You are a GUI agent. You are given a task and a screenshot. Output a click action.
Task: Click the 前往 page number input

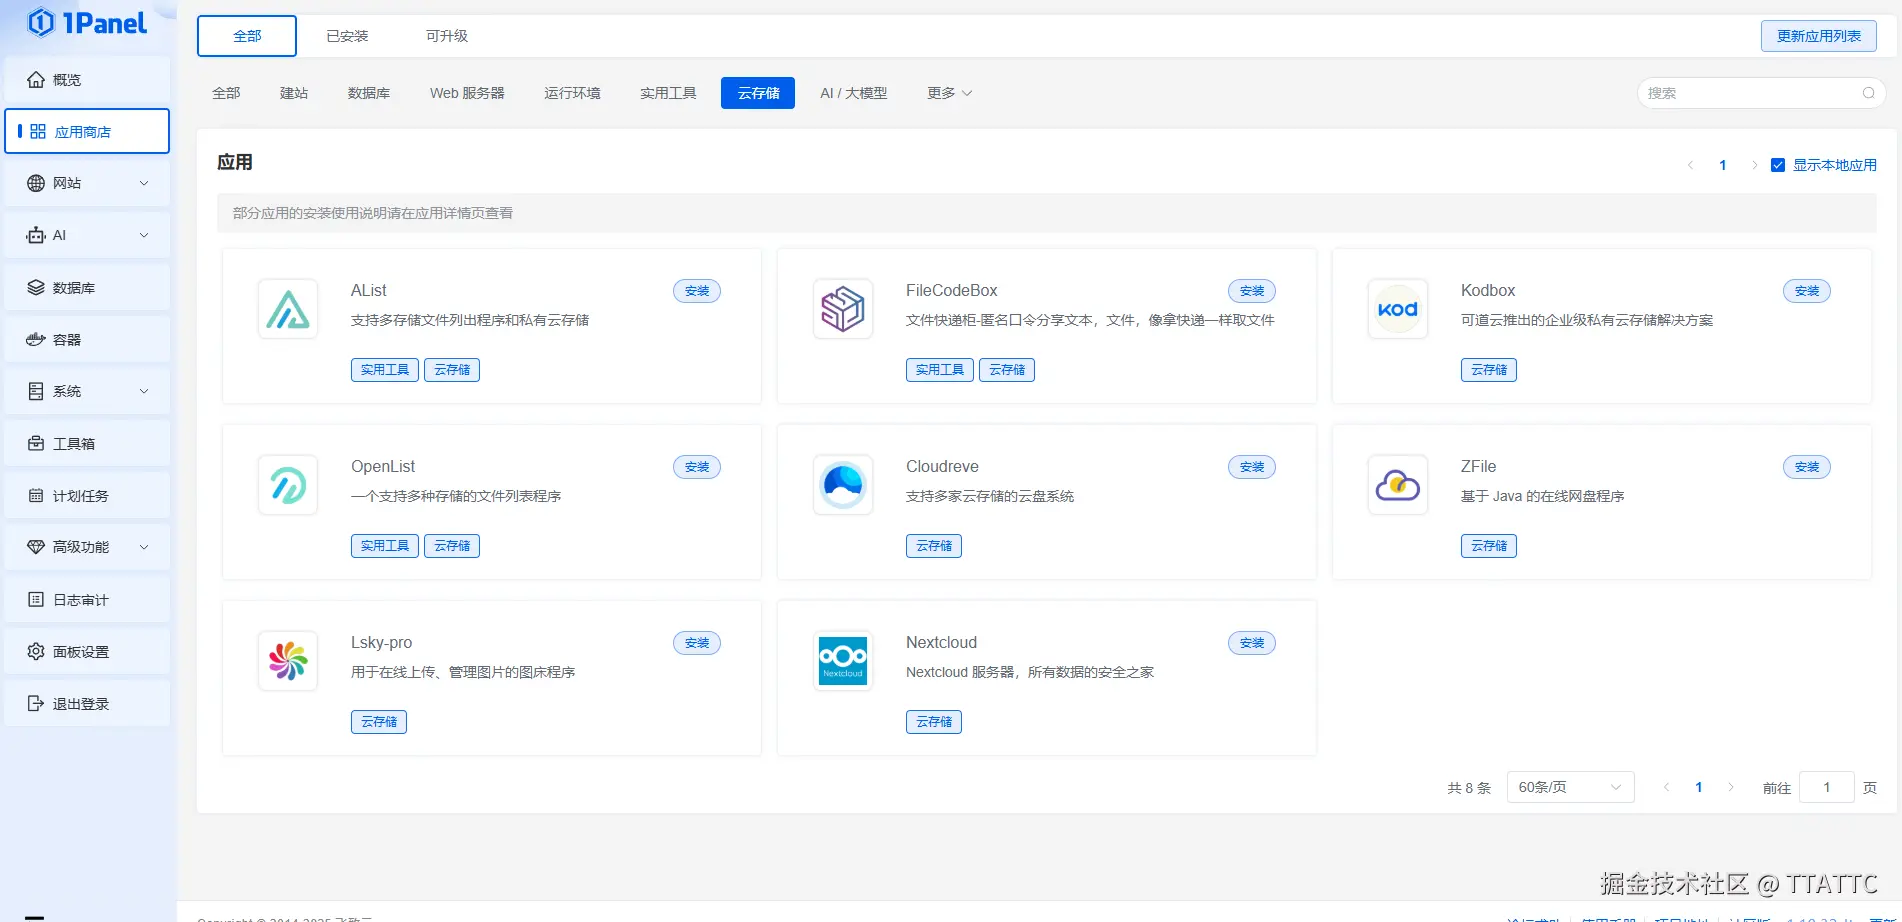click(1826, 787)
